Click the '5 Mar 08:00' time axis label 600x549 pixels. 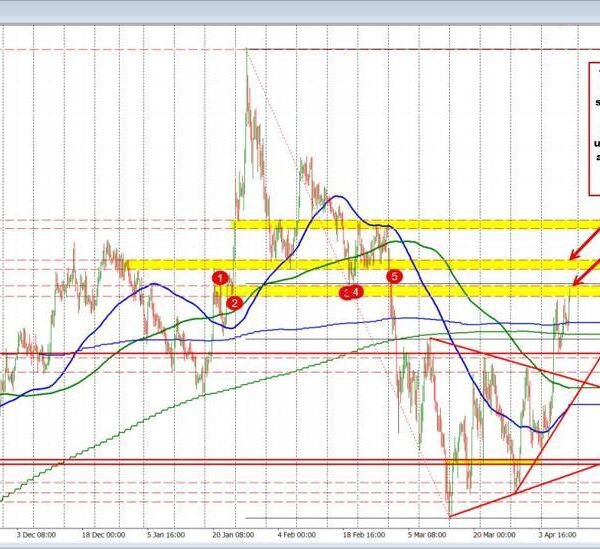pos(427,534)
